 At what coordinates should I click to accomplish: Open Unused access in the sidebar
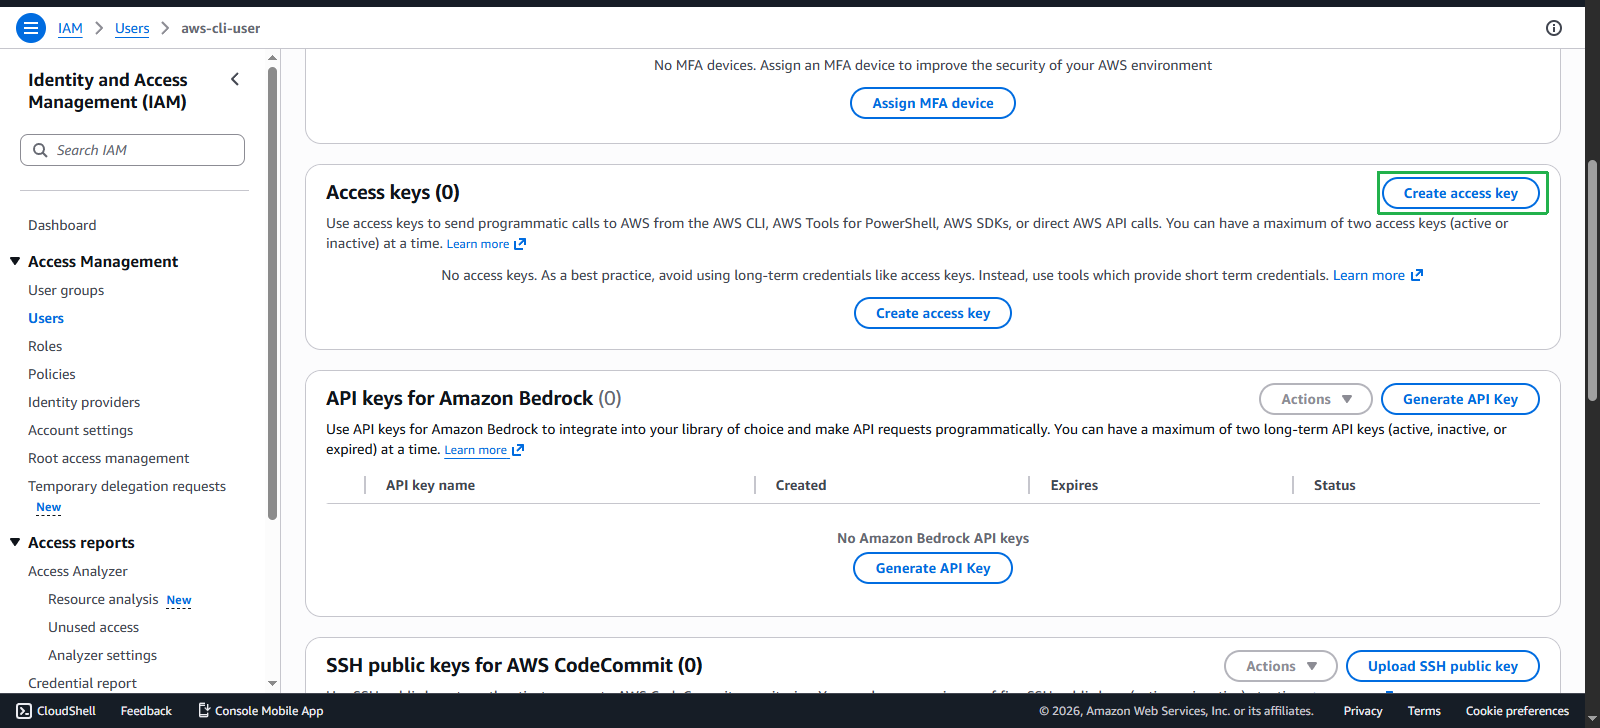coord(94,627)
